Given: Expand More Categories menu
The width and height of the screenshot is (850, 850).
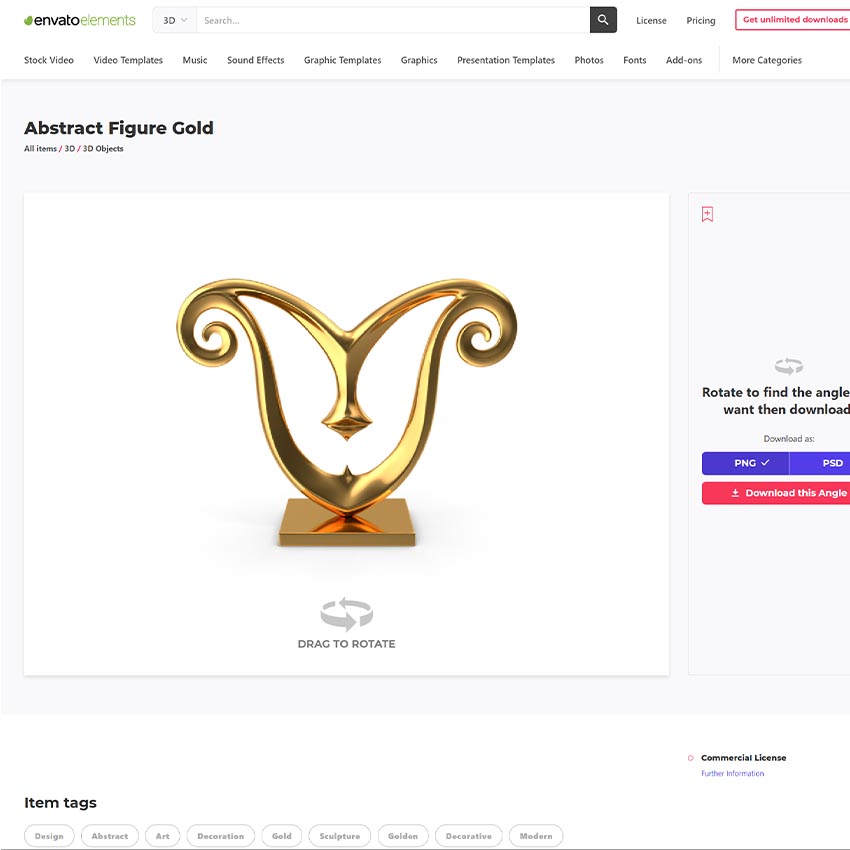Looking at the screenshot, I should (767, 60).
